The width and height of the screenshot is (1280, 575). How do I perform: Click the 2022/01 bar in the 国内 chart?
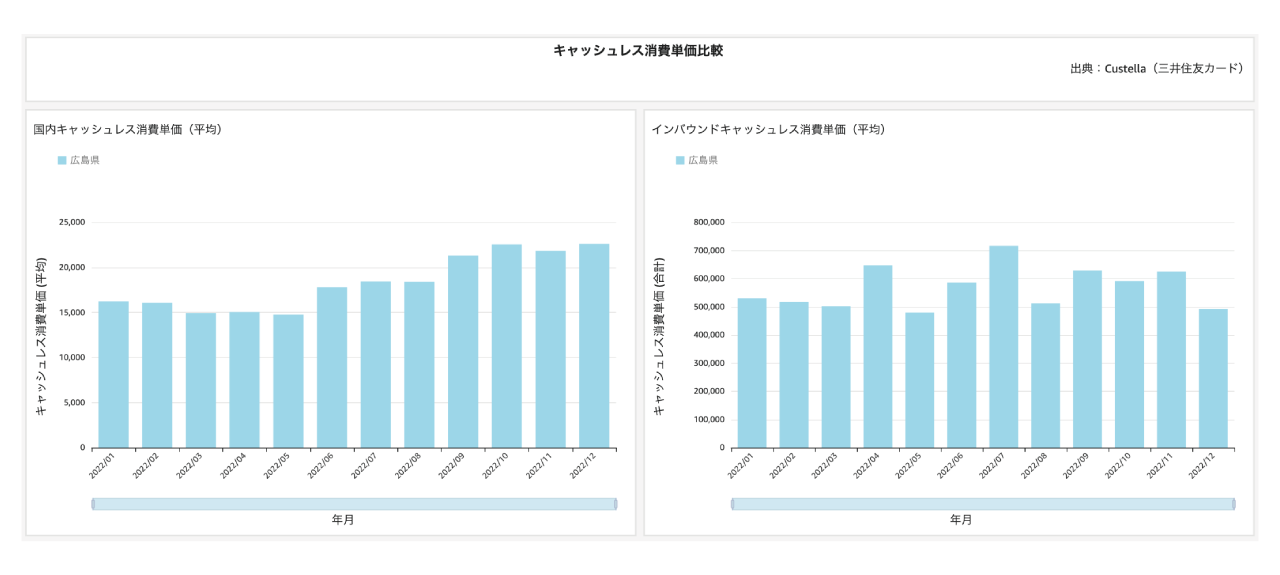point(113,374)
